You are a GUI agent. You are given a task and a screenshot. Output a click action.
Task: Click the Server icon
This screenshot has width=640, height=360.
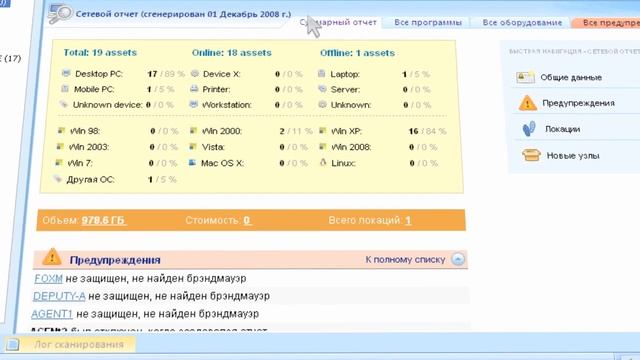pos(322,89)
